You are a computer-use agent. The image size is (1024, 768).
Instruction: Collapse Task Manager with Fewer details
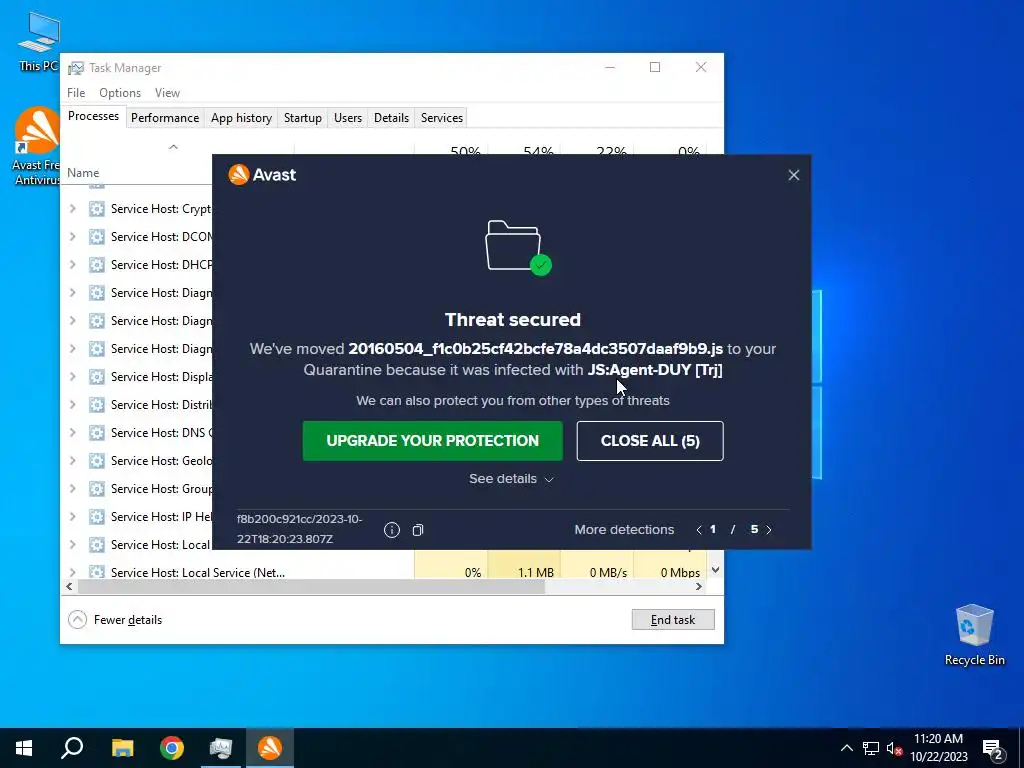[115, 619]
